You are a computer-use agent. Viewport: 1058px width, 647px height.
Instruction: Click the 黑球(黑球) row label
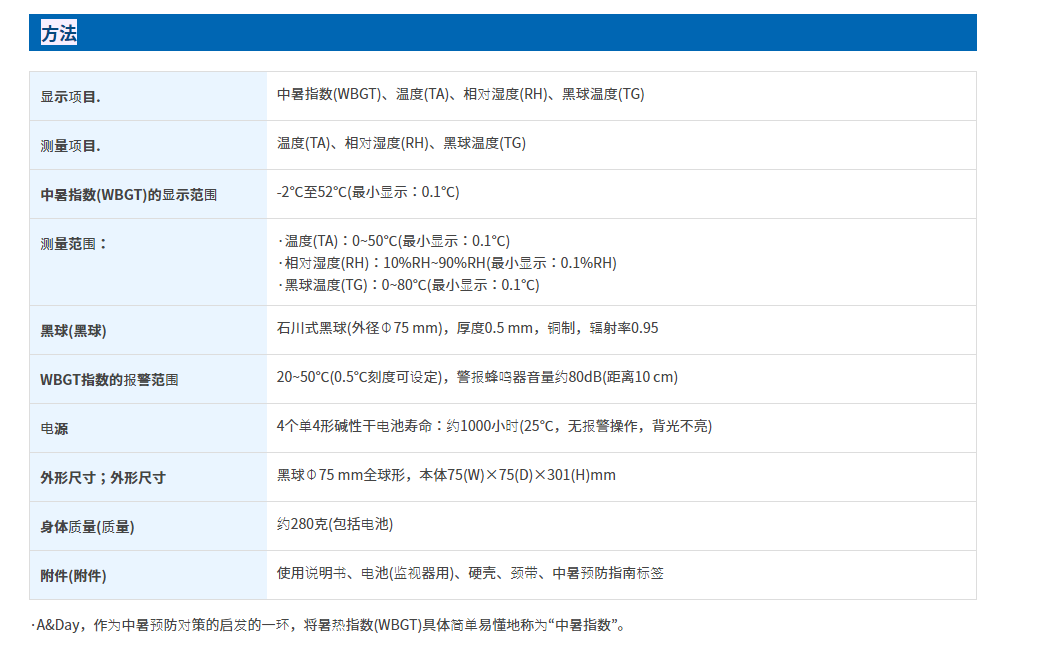pos(73,331)
